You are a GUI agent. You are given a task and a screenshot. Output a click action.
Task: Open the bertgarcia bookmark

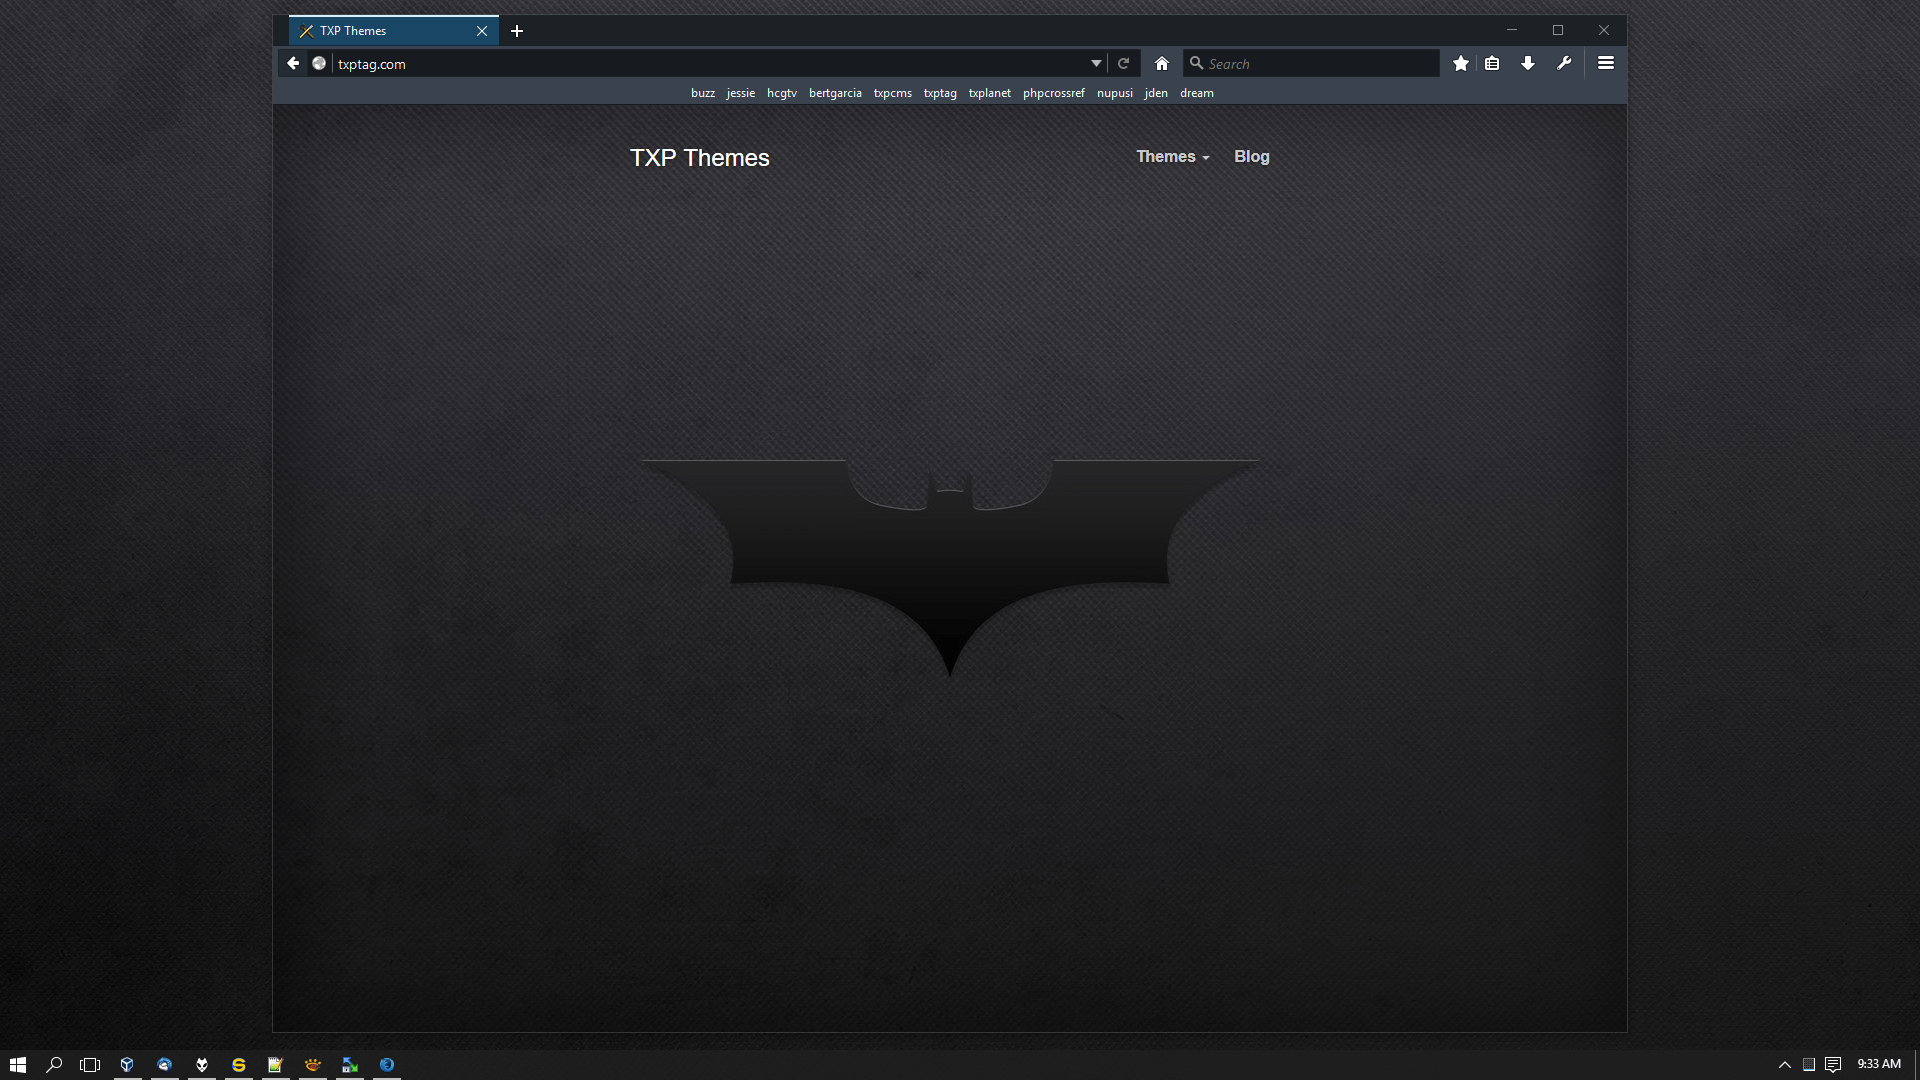[x=835, y=93]
